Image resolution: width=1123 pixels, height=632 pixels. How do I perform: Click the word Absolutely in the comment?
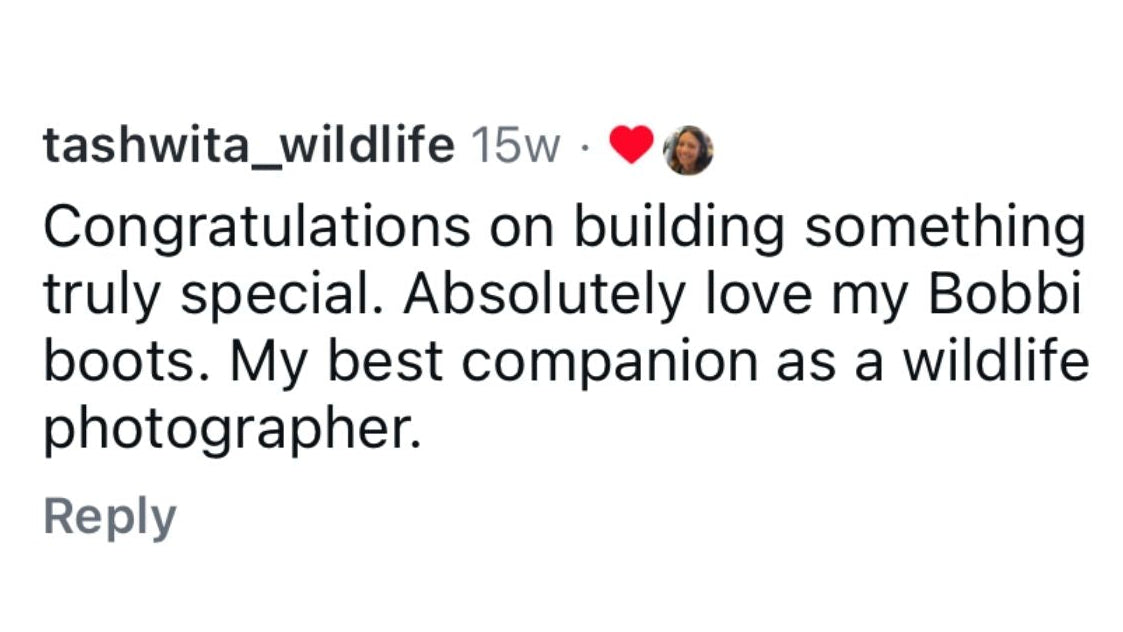pyautogui.click(x=544, y=295)
